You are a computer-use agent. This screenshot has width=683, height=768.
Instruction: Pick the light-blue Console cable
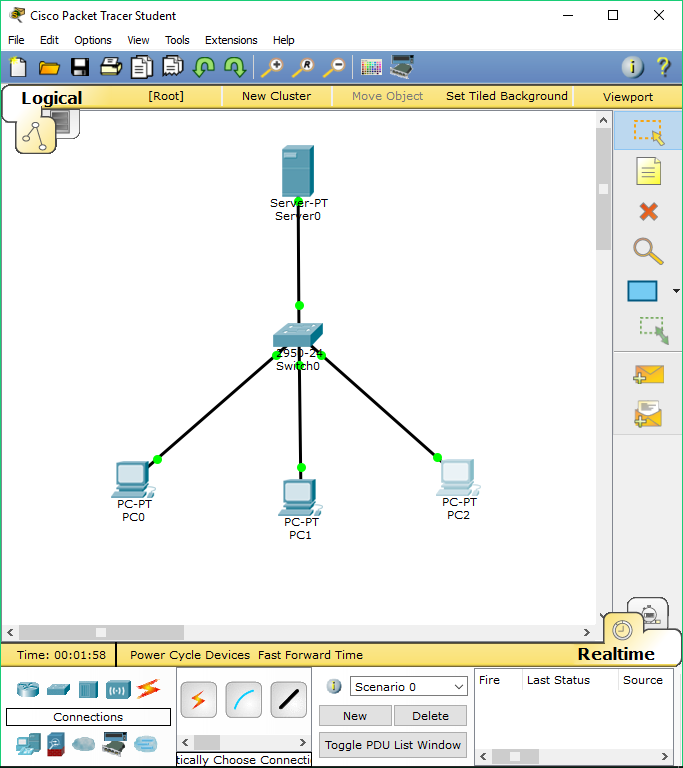244,699
